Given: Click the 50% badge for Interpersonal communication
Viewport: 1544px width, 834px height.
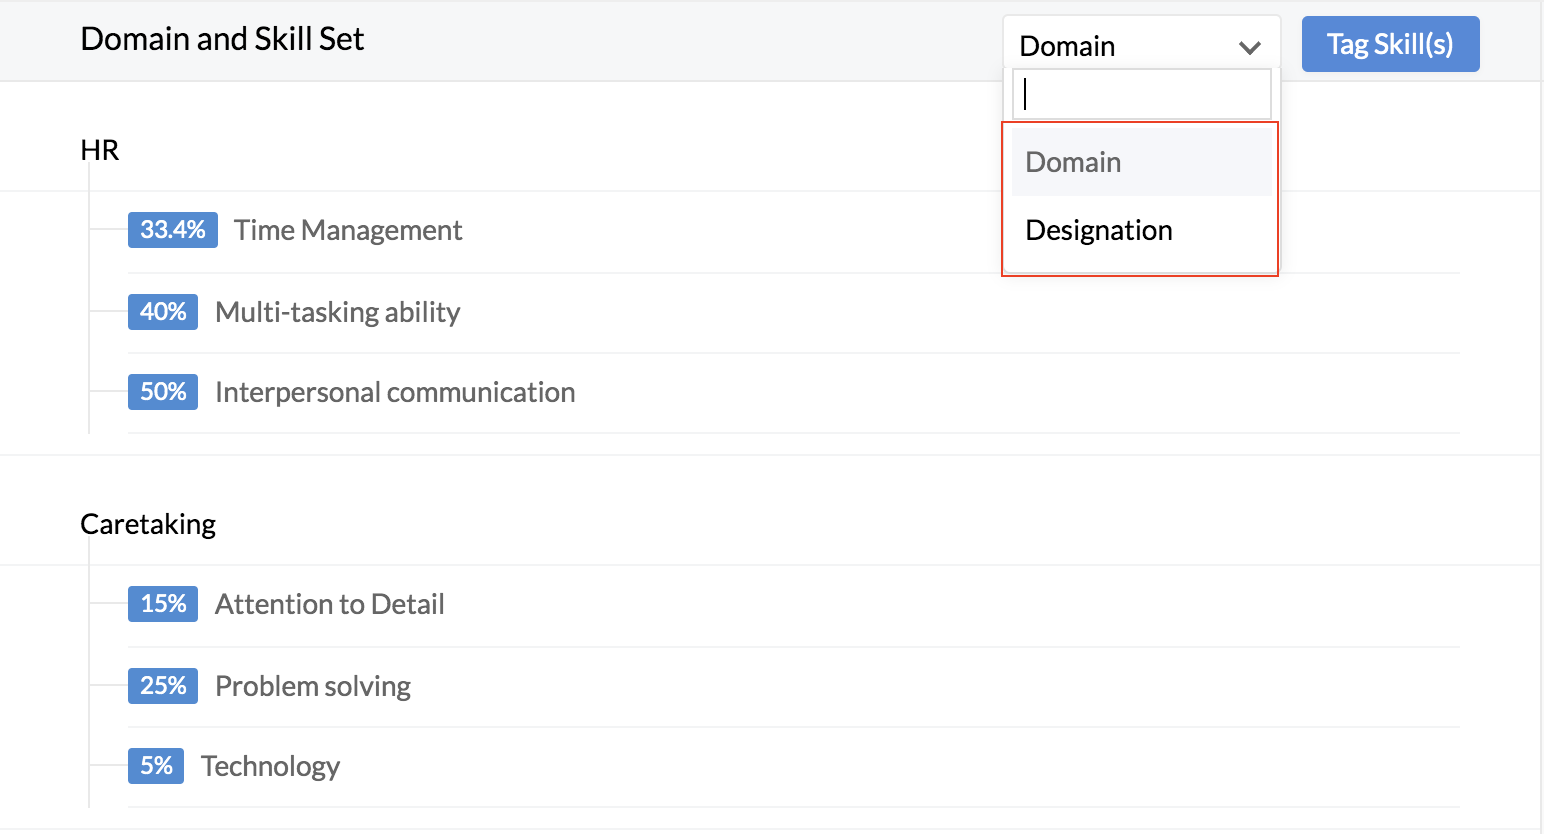Looking at the screenshot, I should [x=163, y=392].
